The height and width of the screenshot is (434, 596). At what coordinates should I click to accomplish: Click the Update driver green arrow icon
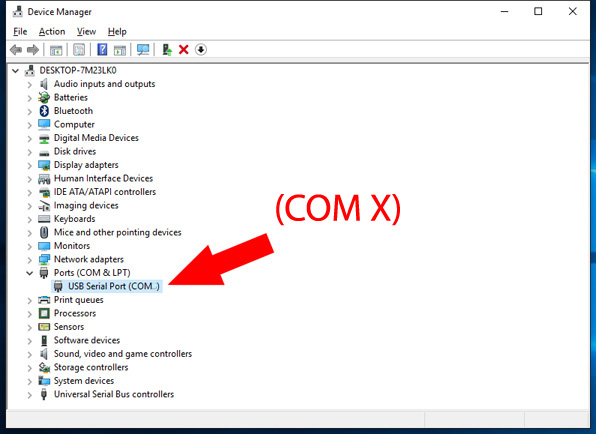pos(167,50)
